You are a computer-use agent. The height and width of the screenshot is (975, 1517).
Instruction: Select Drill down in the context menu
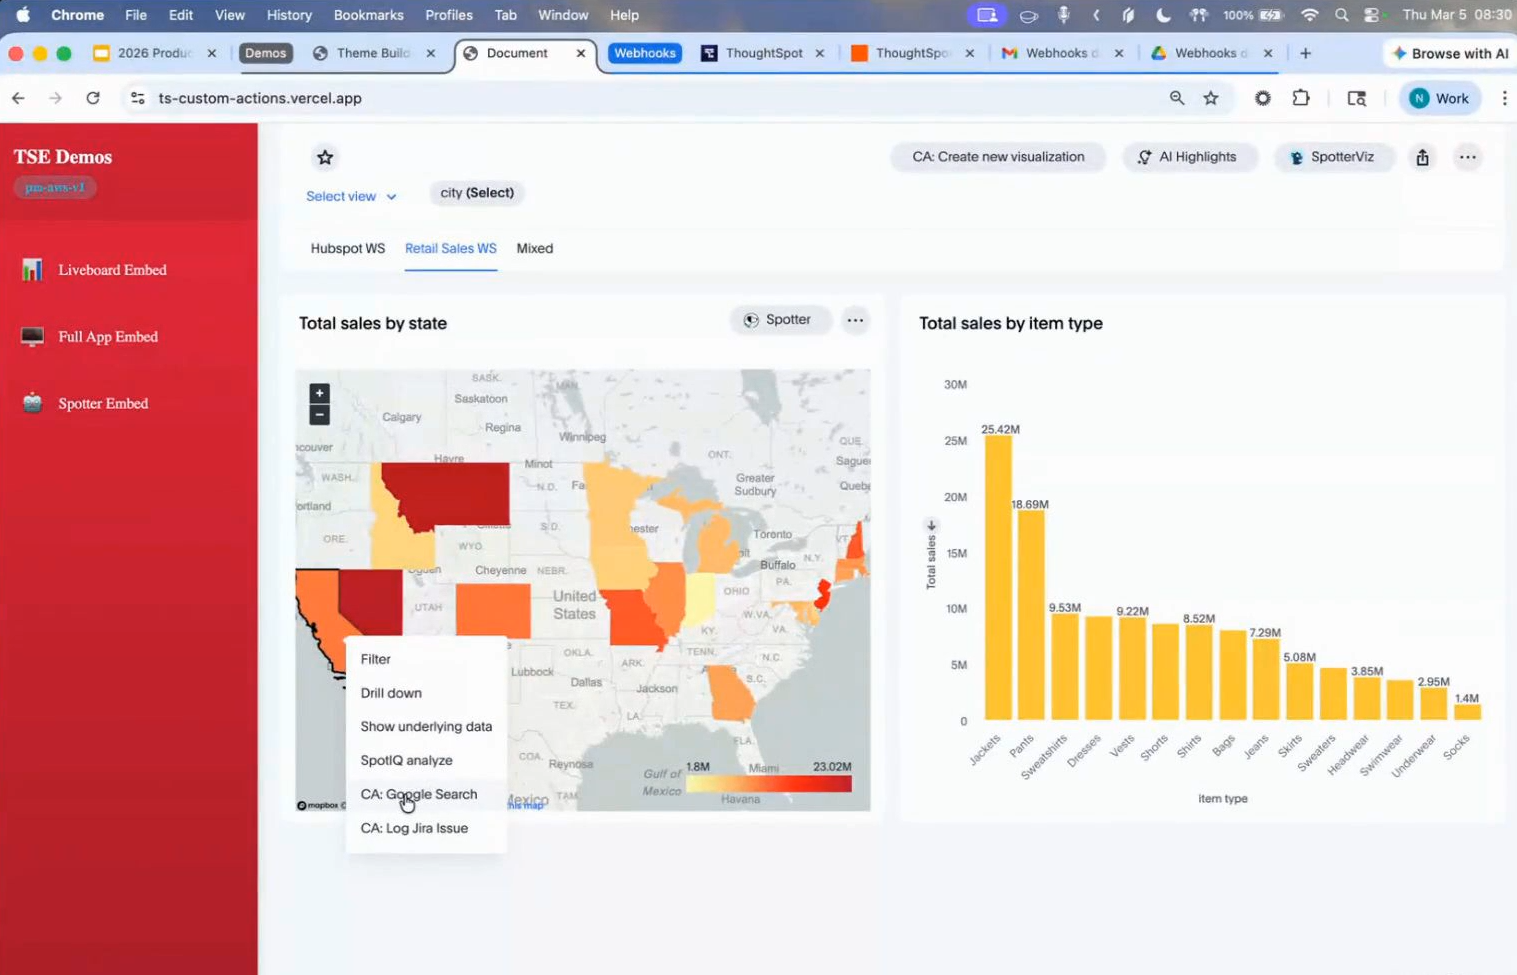tap(391, 693)
